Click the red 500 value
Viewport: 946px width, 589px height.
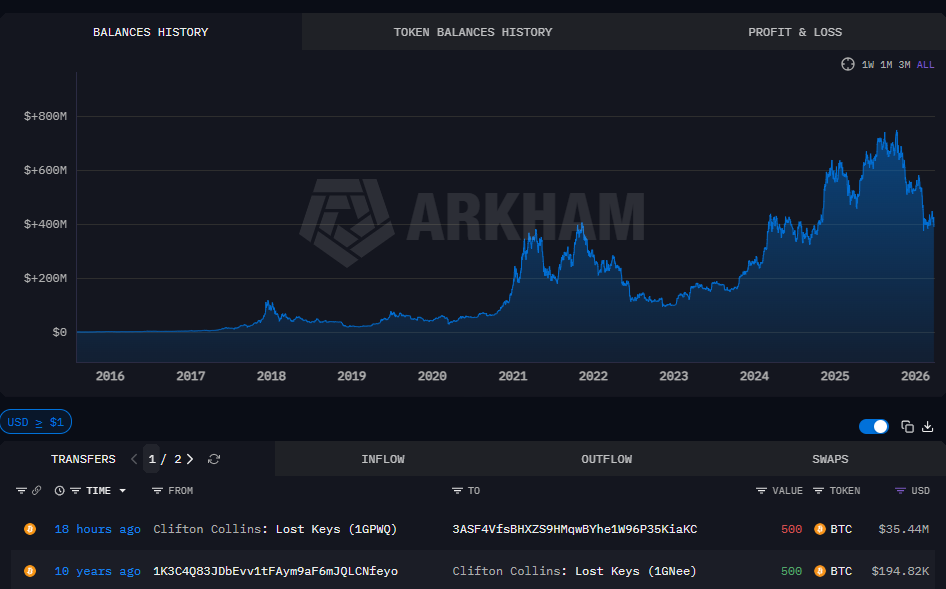point(792,529)
